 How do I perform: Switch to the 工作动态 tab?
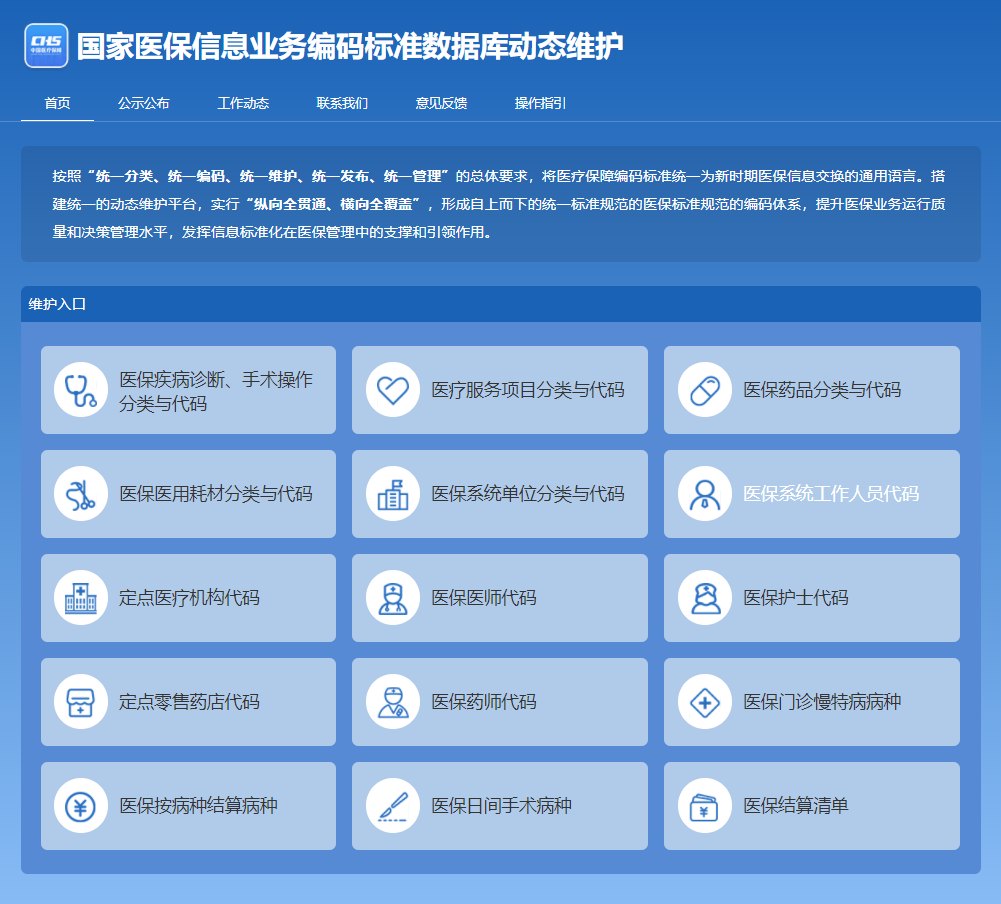pos(242,102)
